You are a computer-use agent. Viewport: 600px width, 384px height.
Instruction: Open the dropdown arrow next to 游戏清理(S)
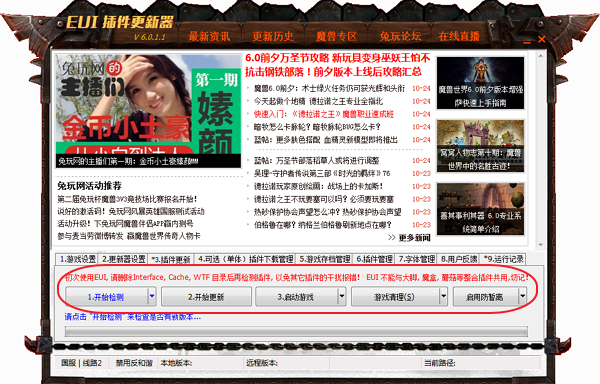443,296
